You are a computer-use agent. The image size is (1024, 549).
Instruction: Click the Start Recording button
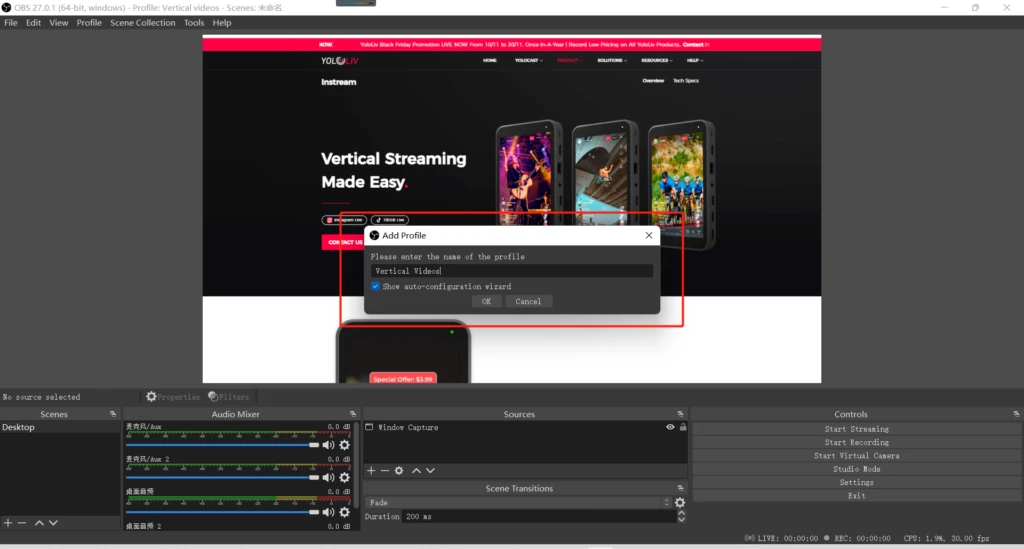click(x=856, y=442)
